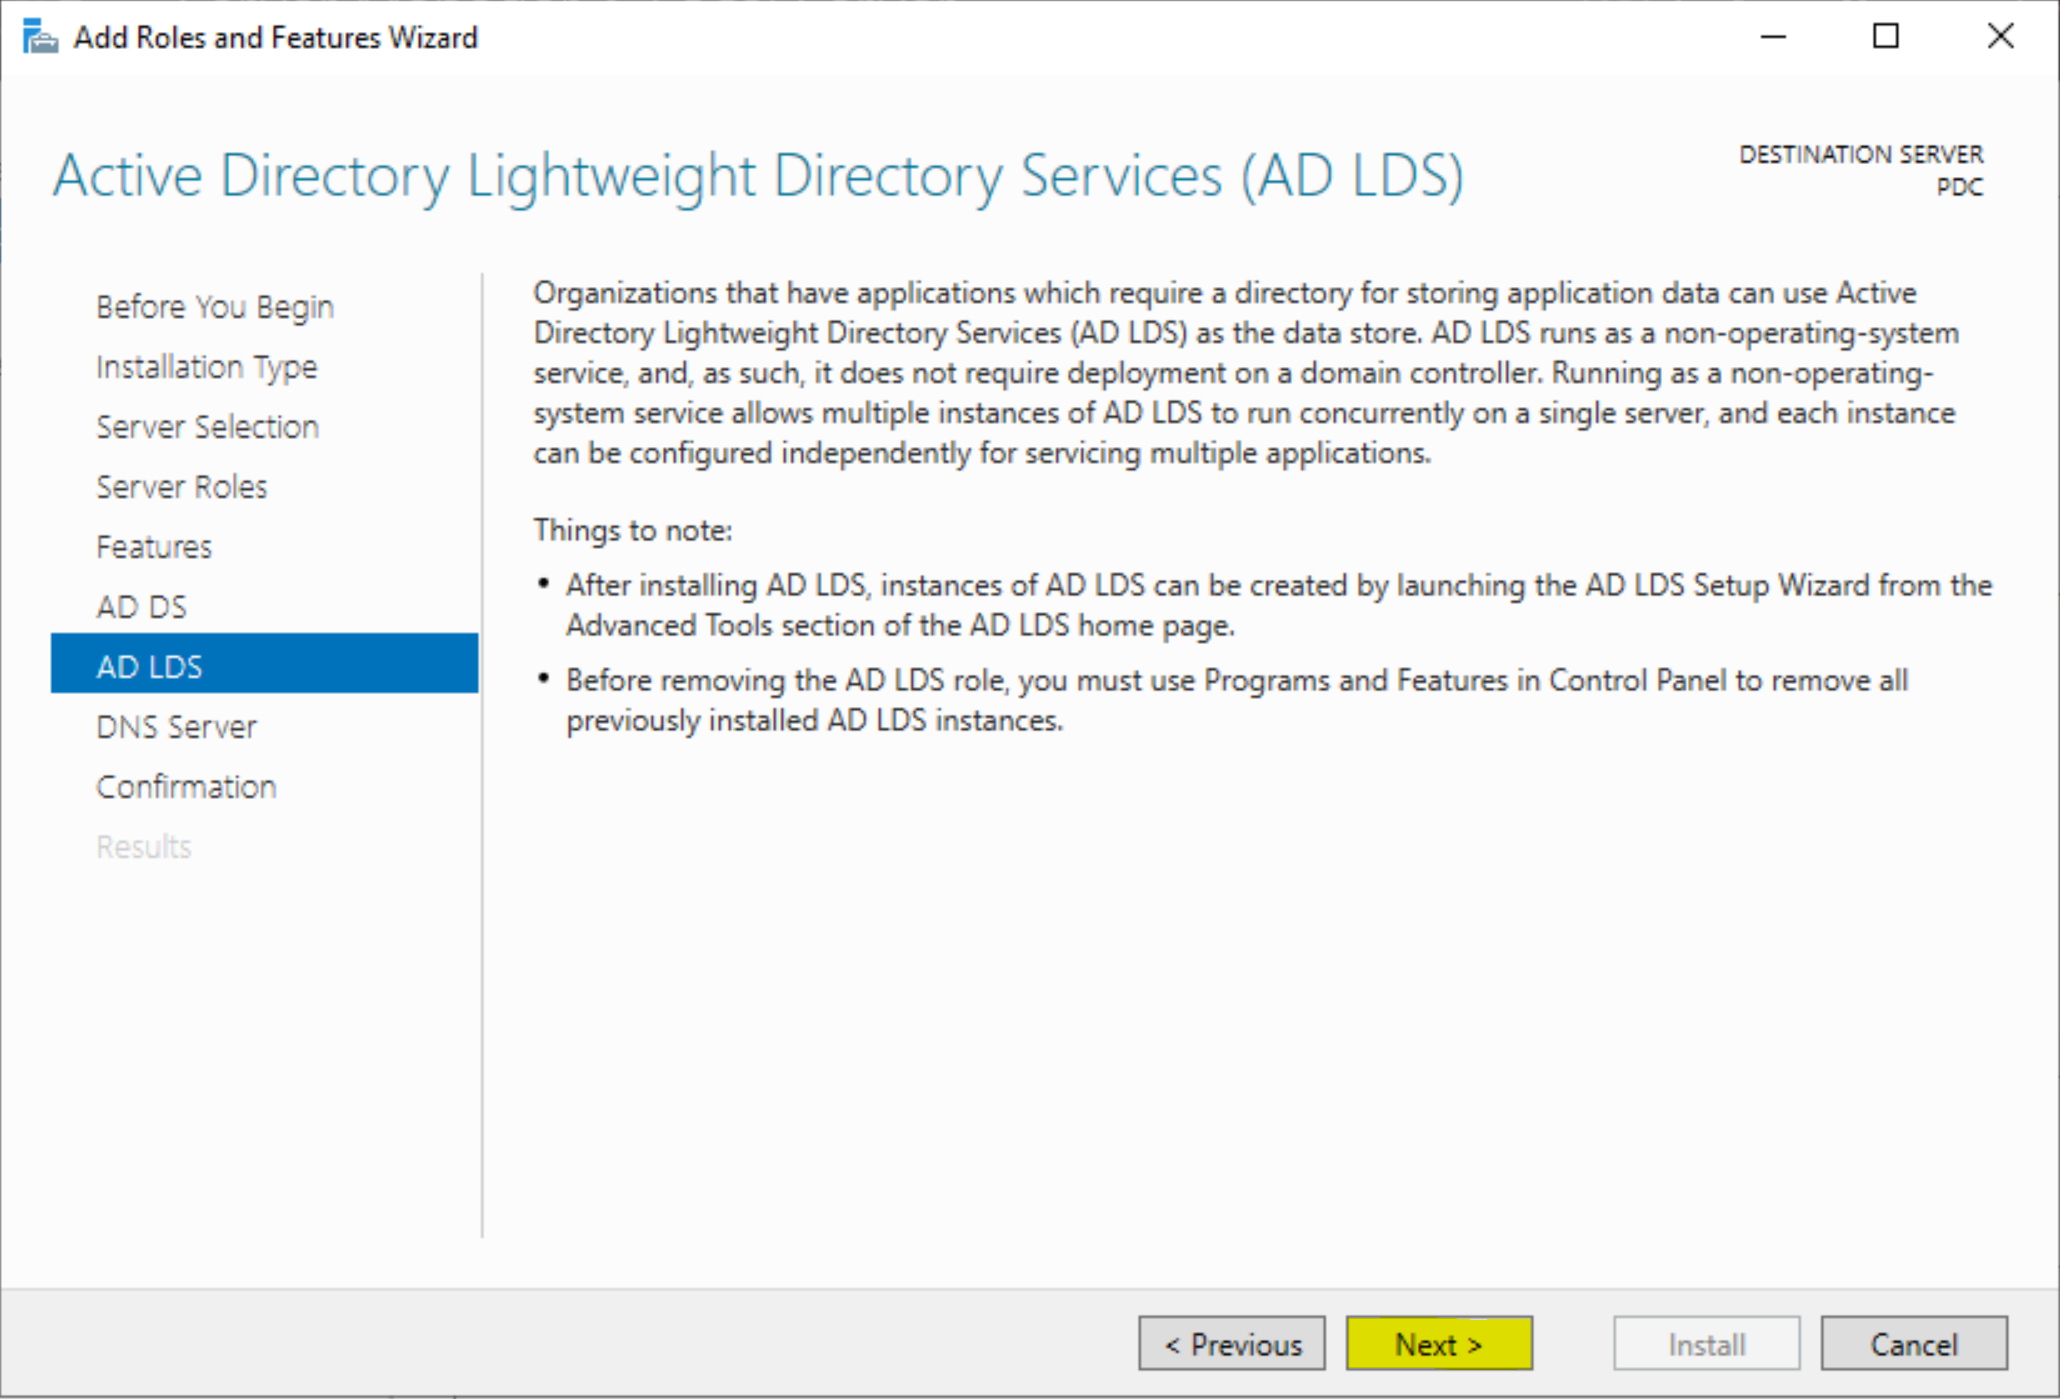Viewport: 2060px width, 1399px height.
Task: Click the PDC server name
Action: pyautogui.click(x=1960, y=187)
